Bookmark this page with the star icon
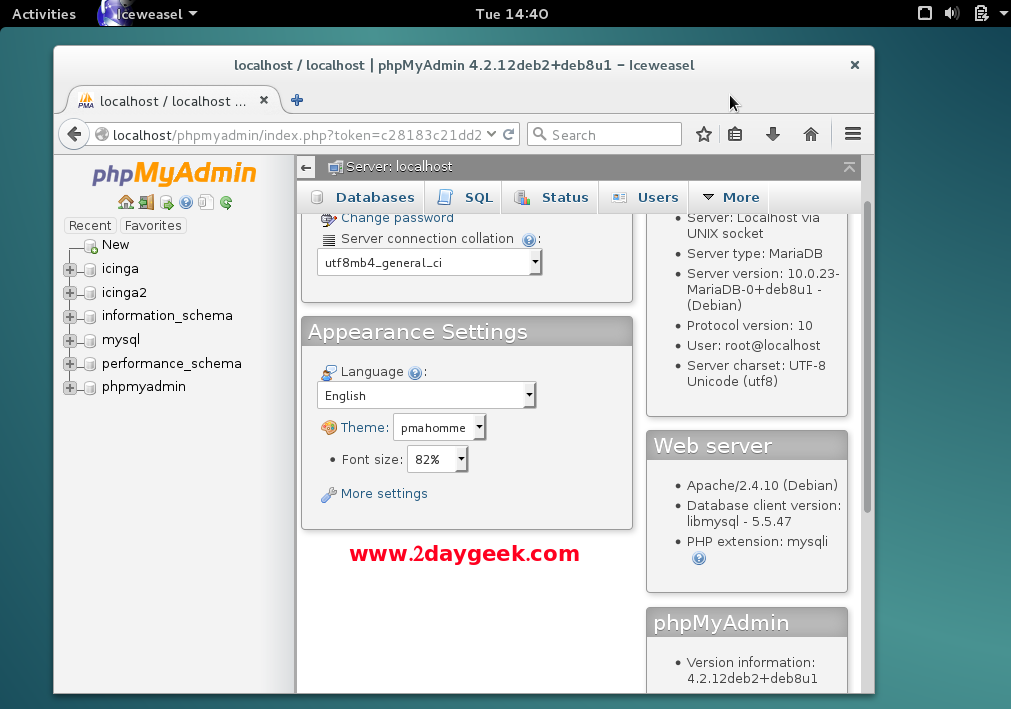The image size is (1011, 709). [x=703, y=134]
